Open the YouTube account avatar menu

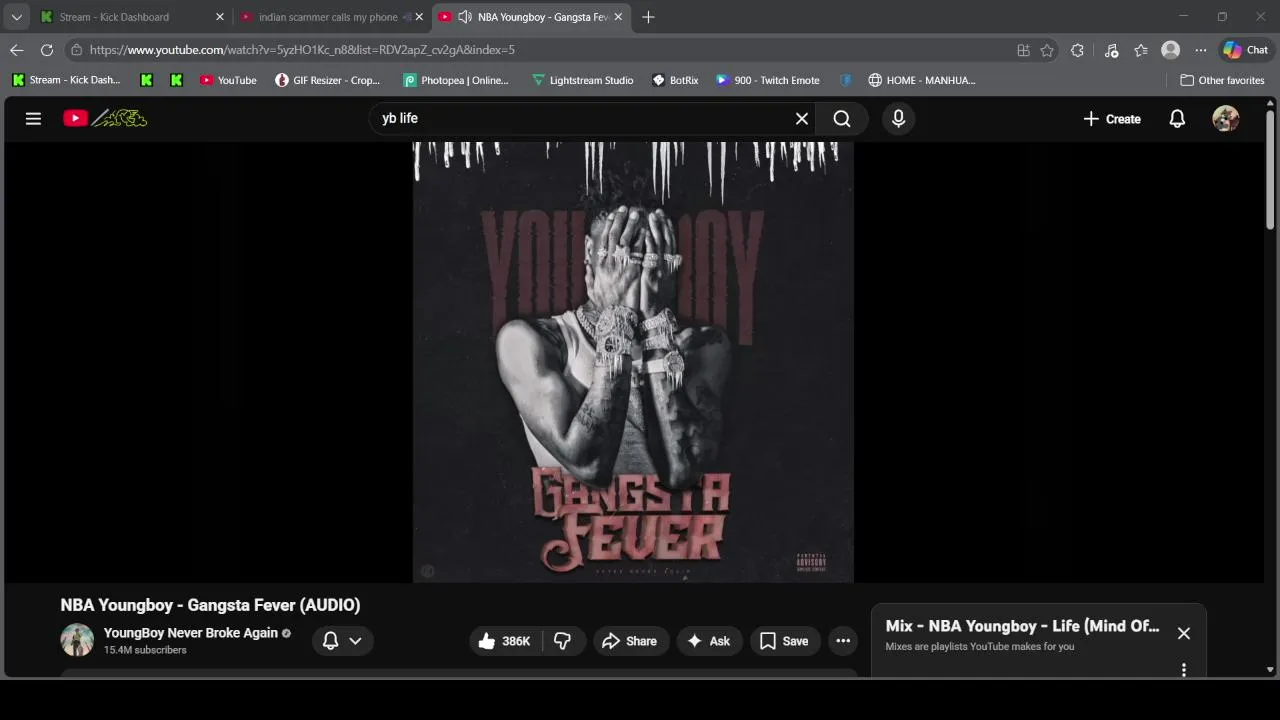tap(1225, 118)
